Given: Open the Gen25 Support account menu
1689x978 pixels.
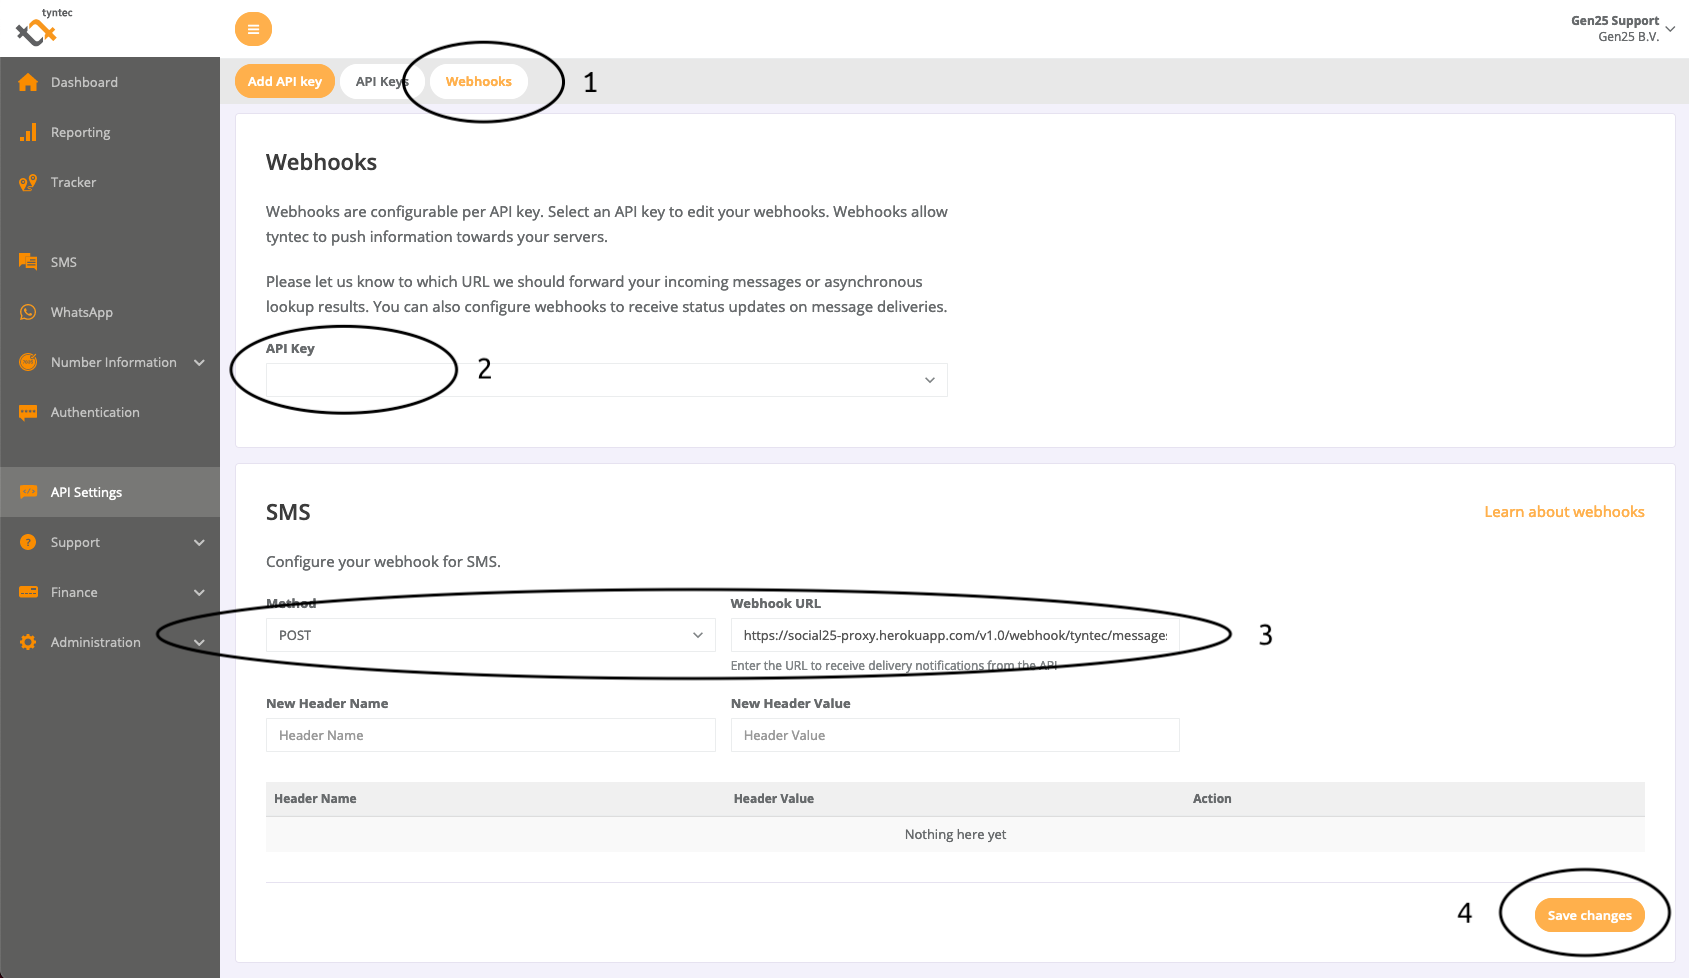Looking at the screenshot, I should coord(1621,28).
